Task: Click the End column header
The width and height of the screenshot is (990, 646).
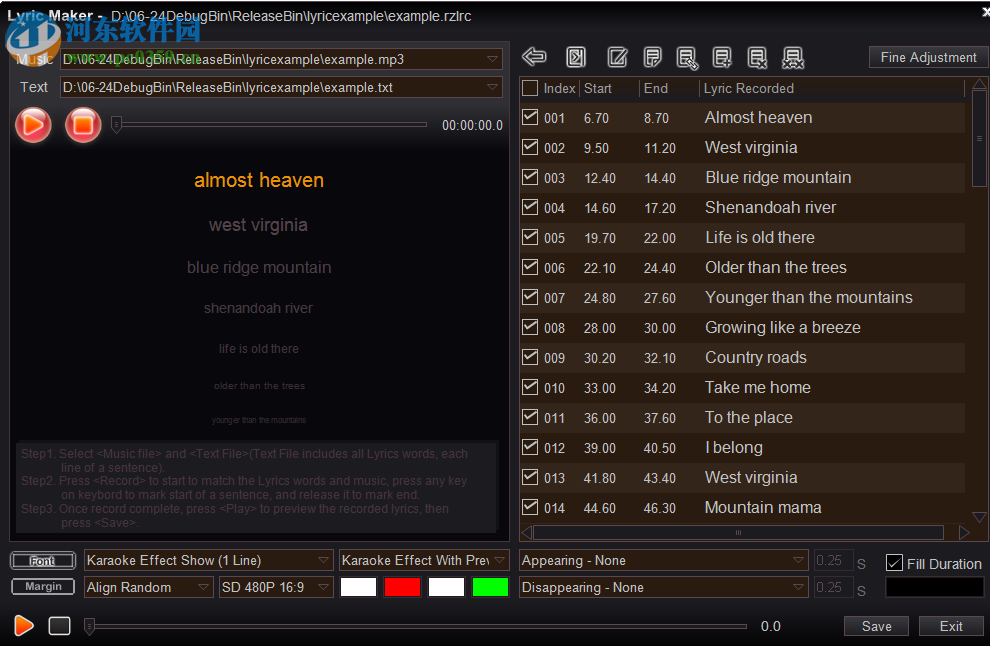Action: click(x=655, y=88)
